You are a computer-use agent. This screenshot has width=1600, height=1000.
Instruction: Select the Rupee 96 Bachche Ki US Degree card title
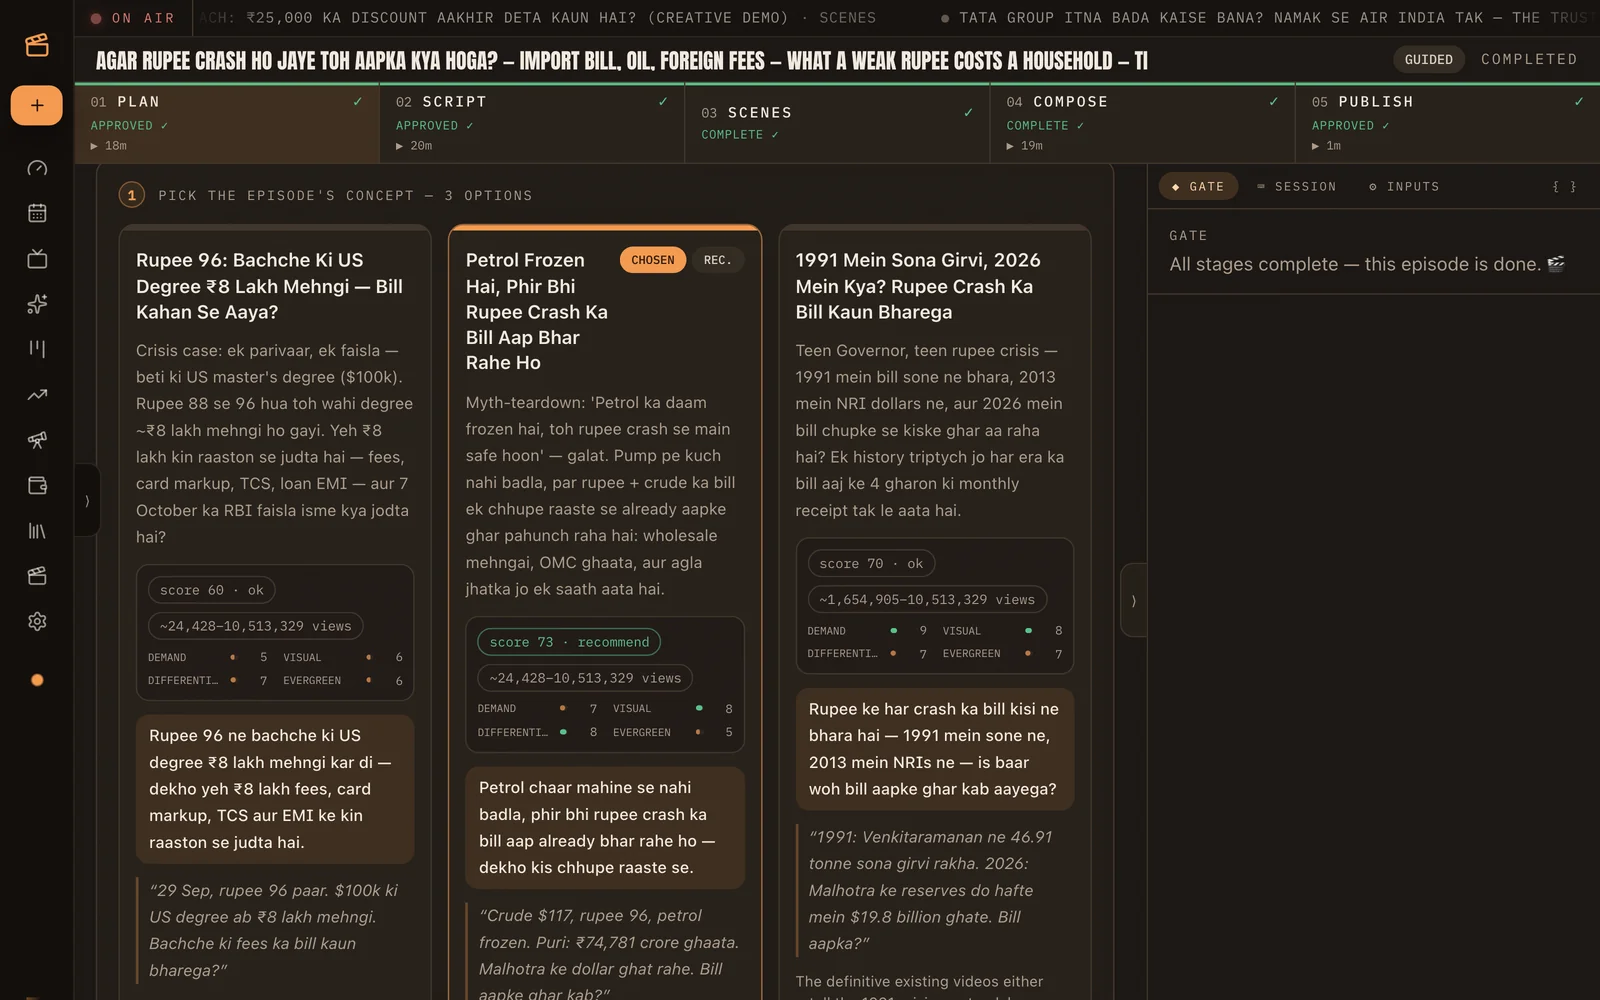[x=270, y=286]
